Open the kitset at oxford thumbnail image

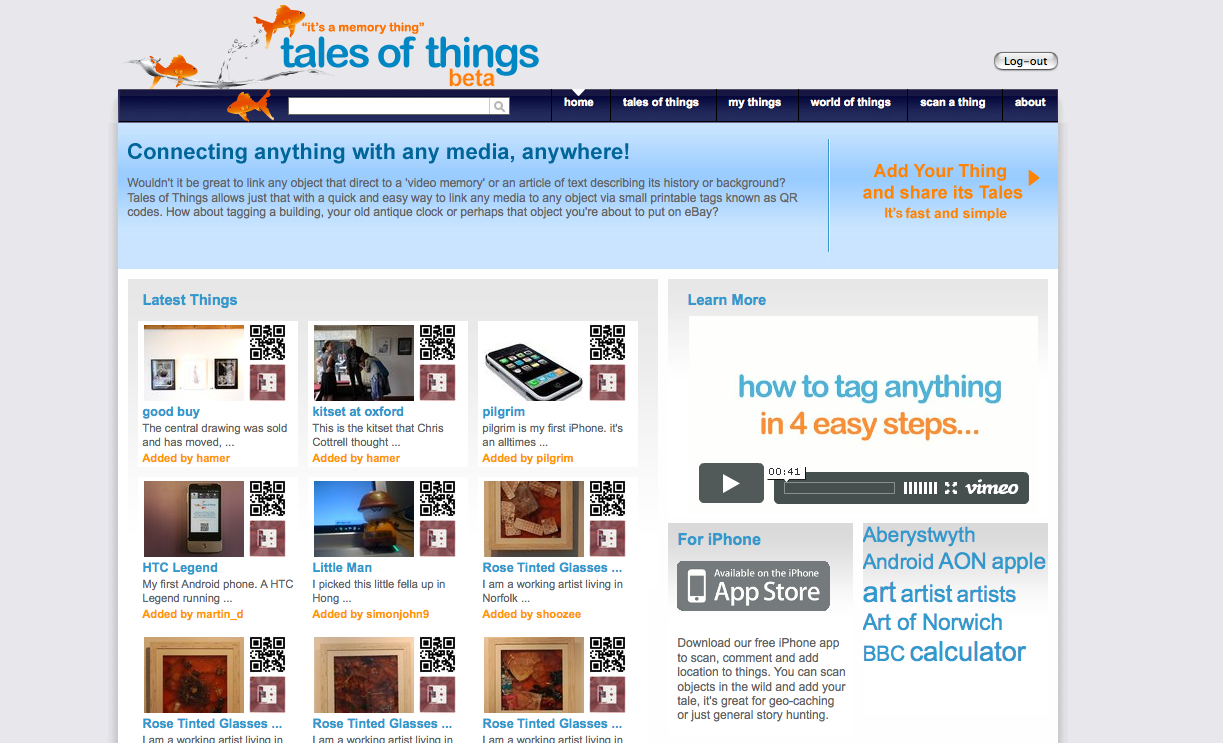click(x=364, y=363)
